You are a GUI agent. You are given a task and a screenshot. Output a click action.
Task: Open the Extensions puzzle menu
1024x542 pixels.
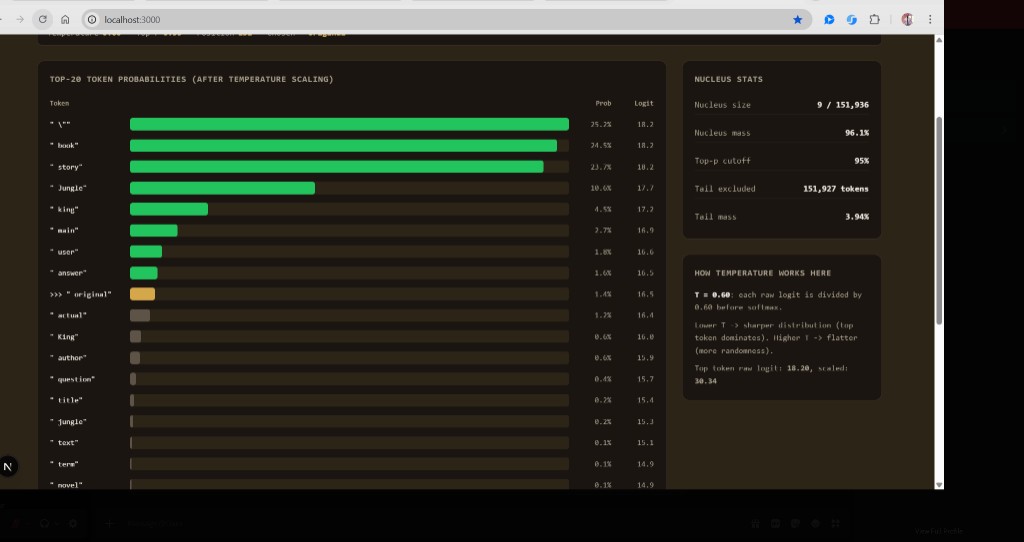[x=874, y=20]
